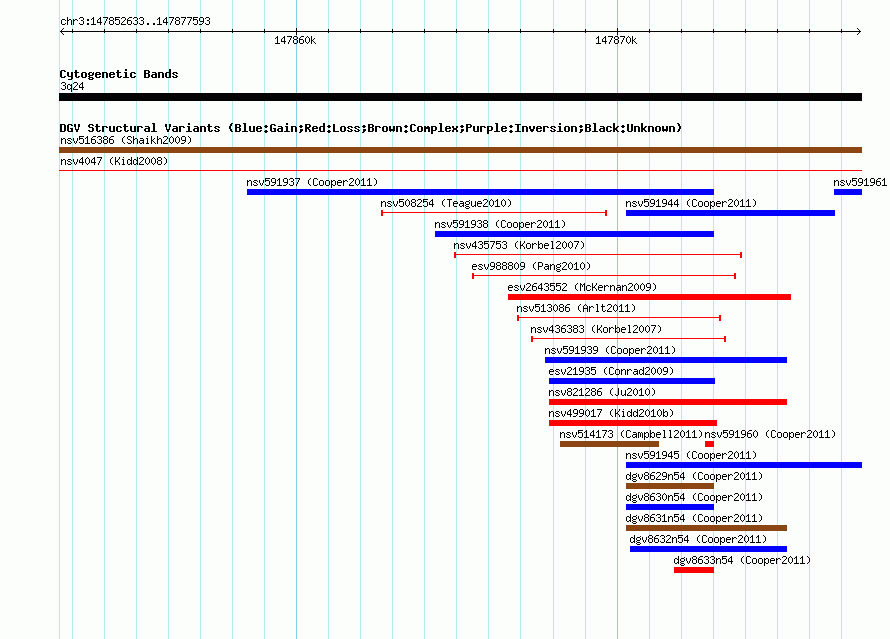Open dgv8633n54 (Cooper2011) label
The image size is (890, 639).
tap(742, 560)
